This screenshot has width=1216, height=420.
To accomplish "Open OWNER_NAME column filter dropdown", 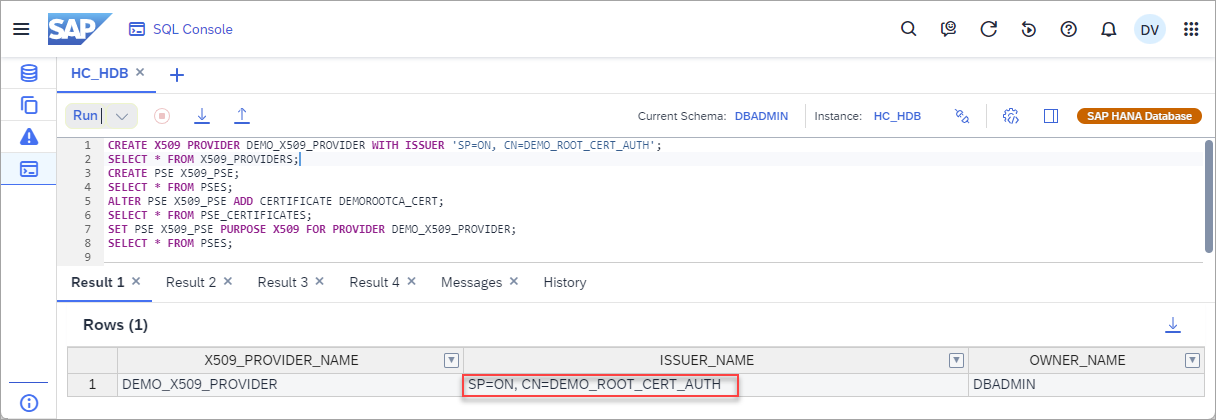I will pyautogui.click(x=1191, y=360).
